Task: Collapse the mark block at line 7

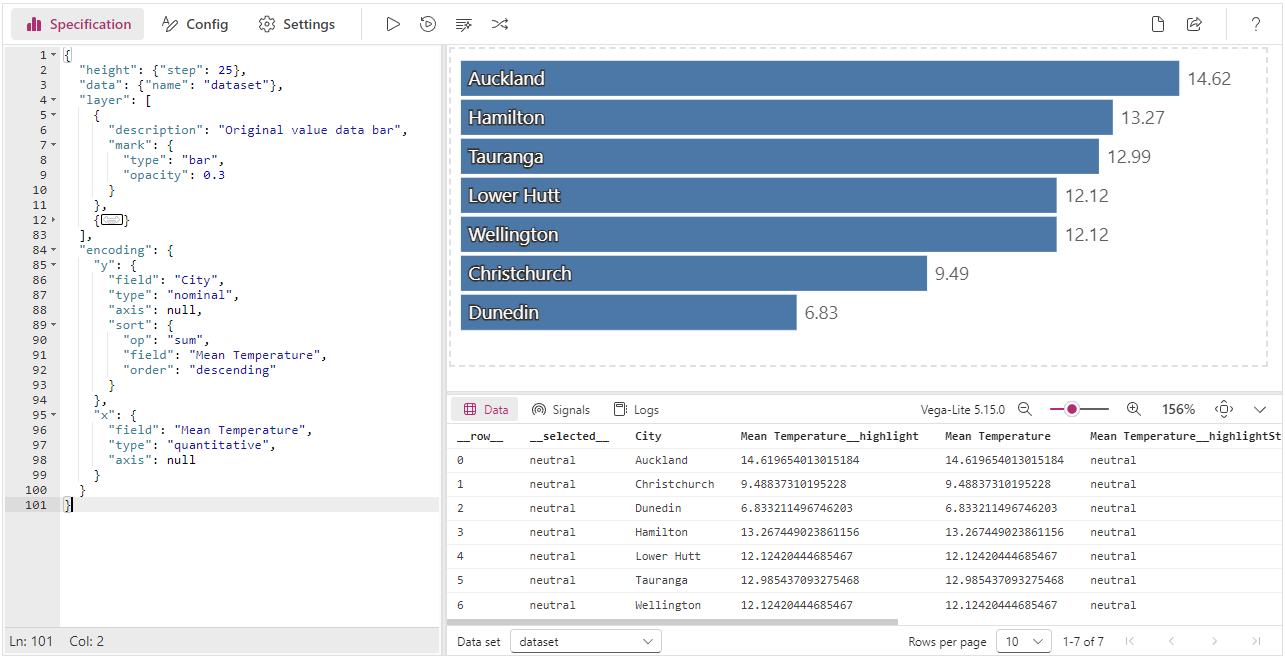Action: coord(53,145)
